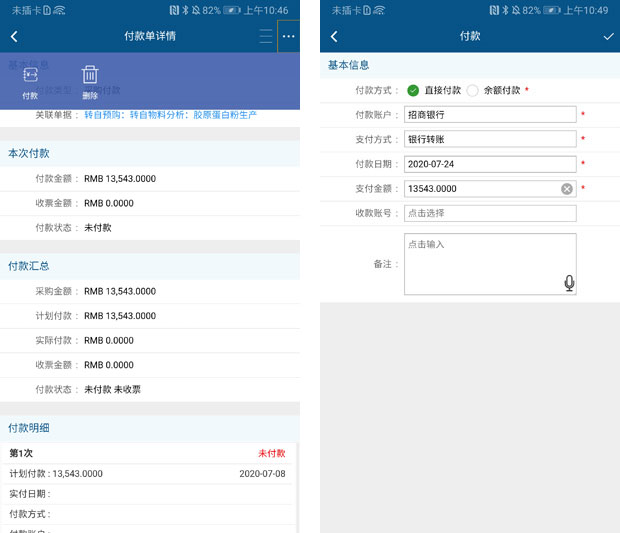The image size is (620, 533).
Task: Tap the list lines icon beside the more menu
Action: (x=265, y=36)
